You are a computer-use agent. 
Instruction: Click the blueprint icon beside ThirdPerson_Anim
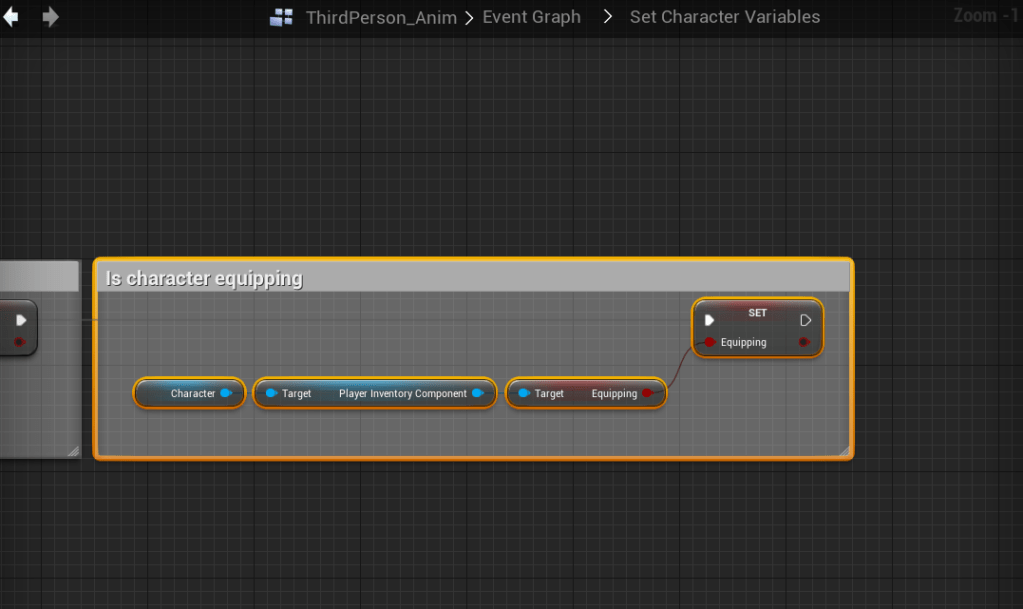tap(282, 17)
